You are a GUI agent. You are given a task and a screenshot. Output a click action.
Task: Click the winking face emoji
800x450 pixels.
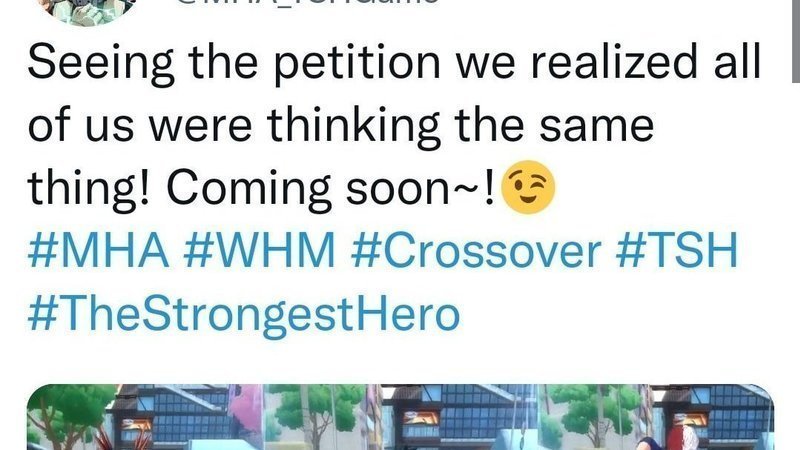pyautogui.click(x=528, y=187)
